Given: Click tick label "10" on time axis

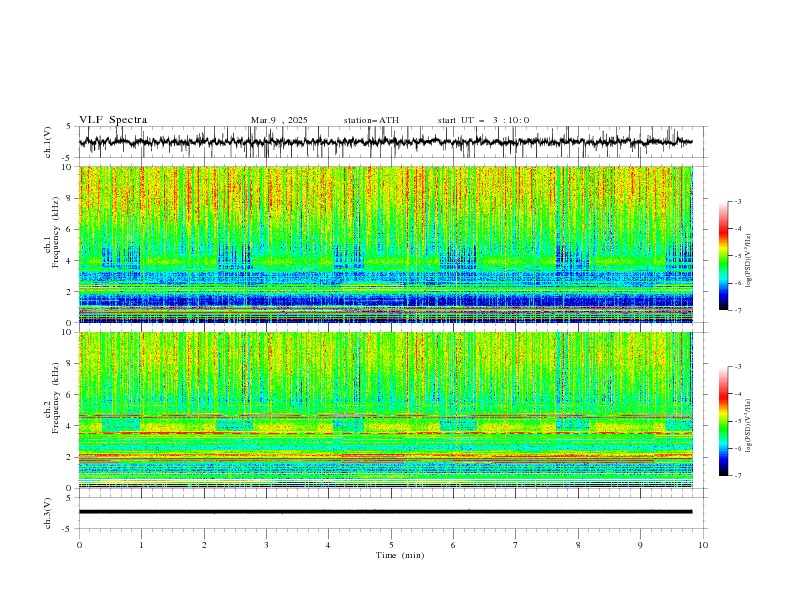Looking at the screenshot, I should pyautogui.click(x=703, y=545).
